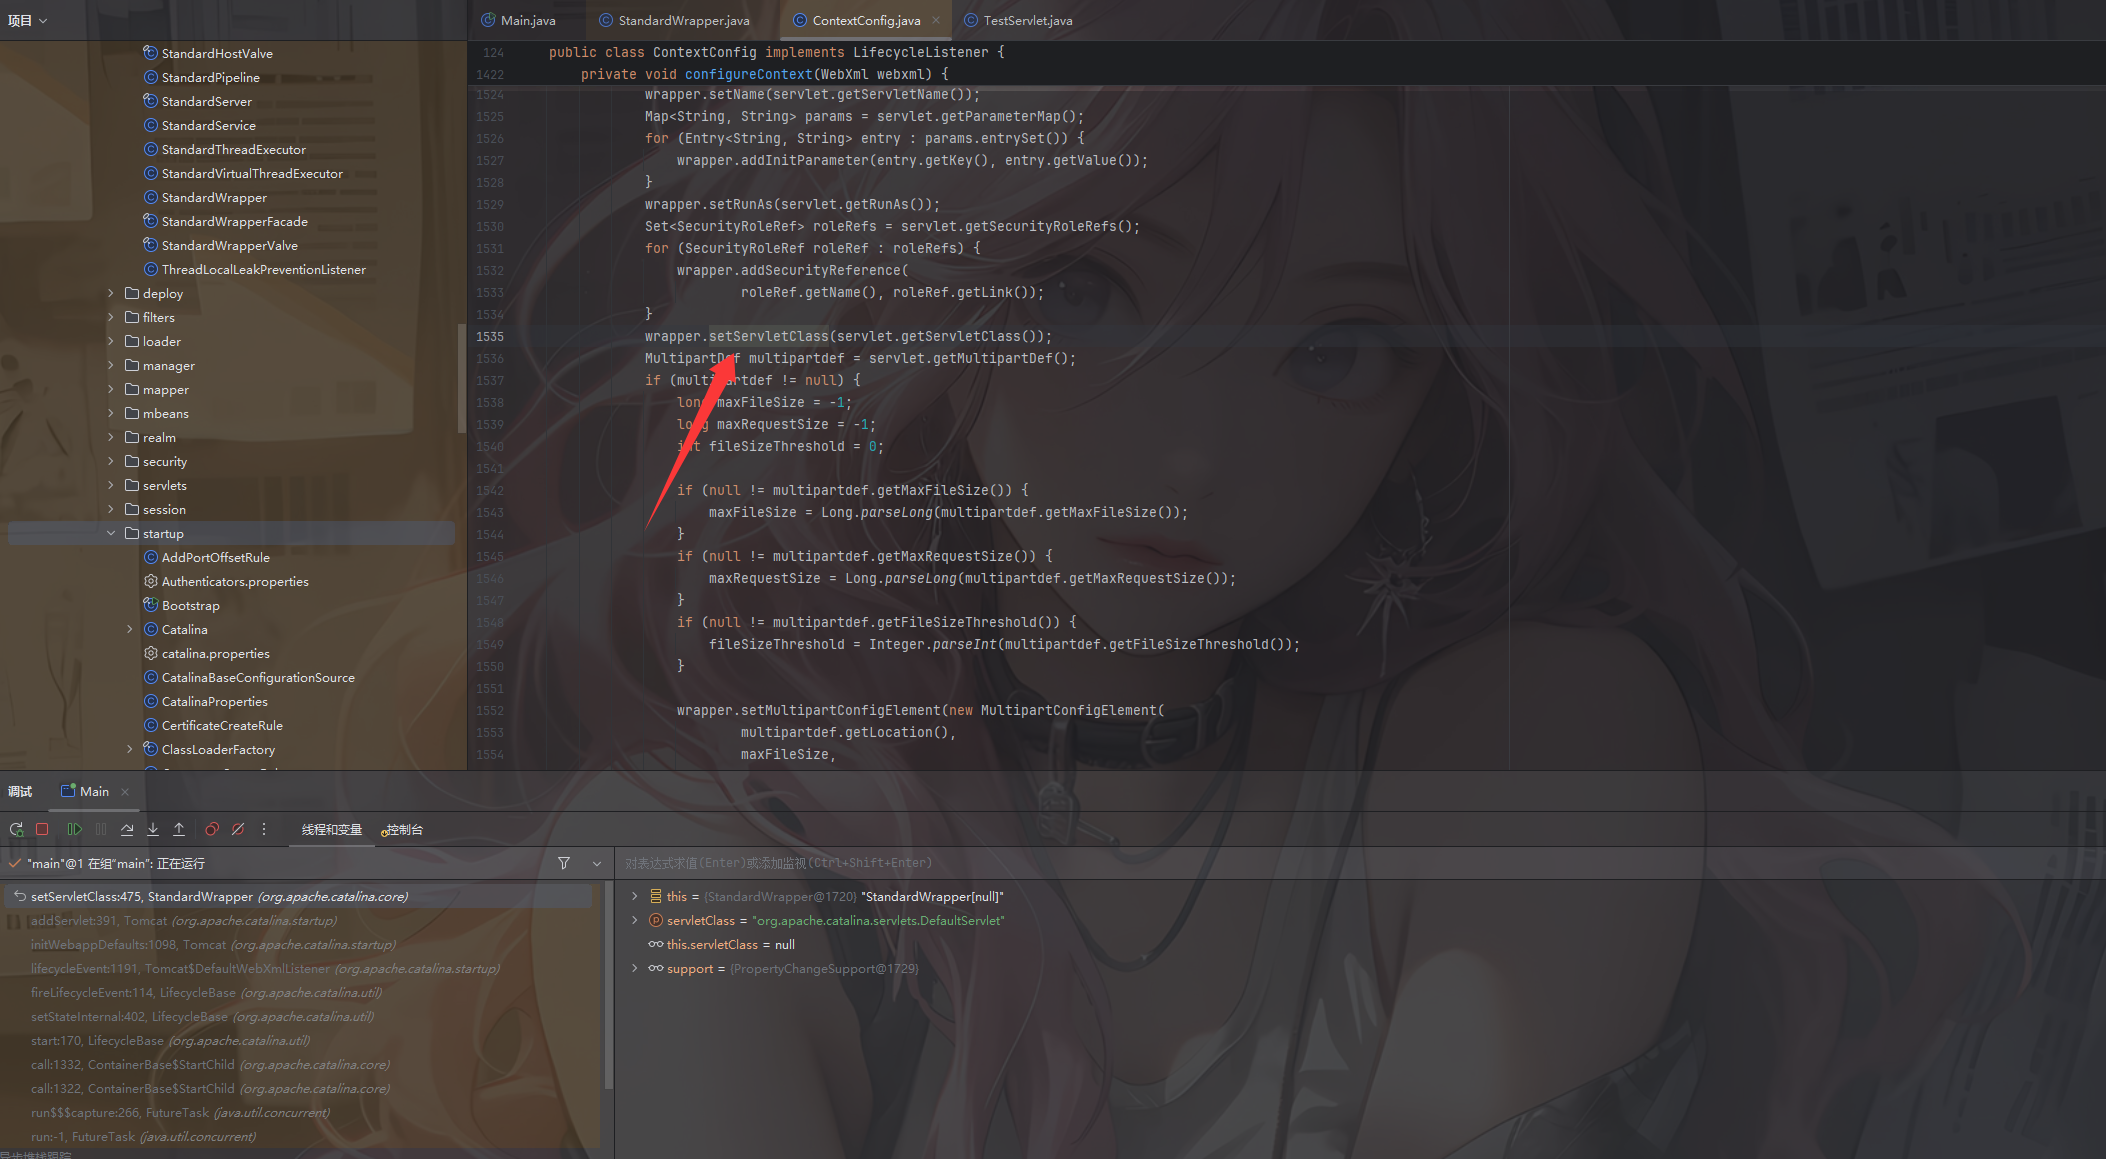
Task: Click the Step Into icon
Action: pos(153,829)
